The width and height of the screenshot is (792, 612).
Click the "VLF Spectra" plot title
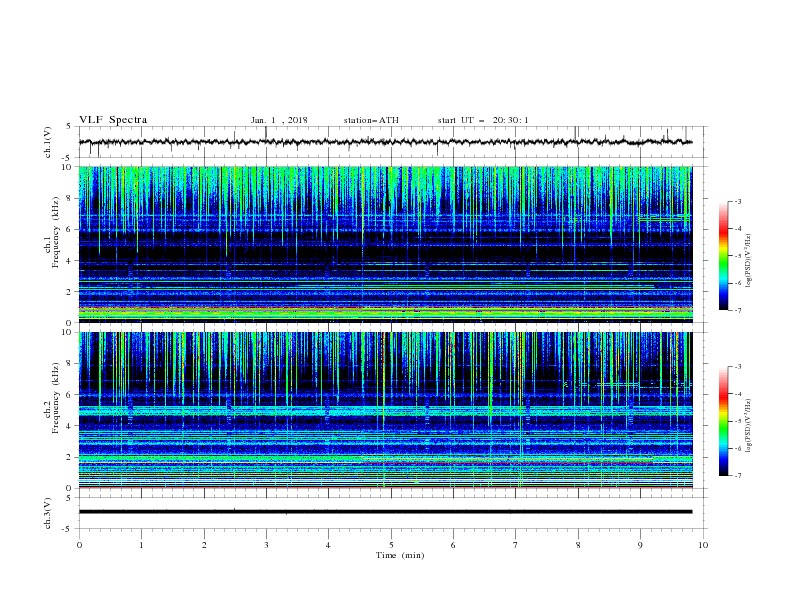(113, 120)
